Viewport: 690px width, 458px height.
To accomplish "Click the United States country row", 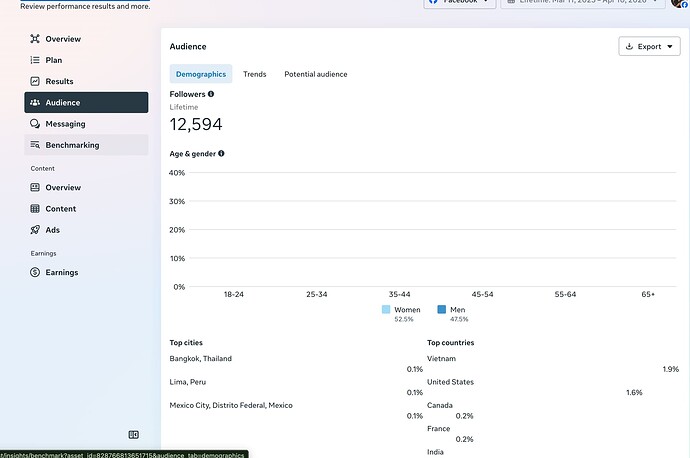I will tap(553, 387).
